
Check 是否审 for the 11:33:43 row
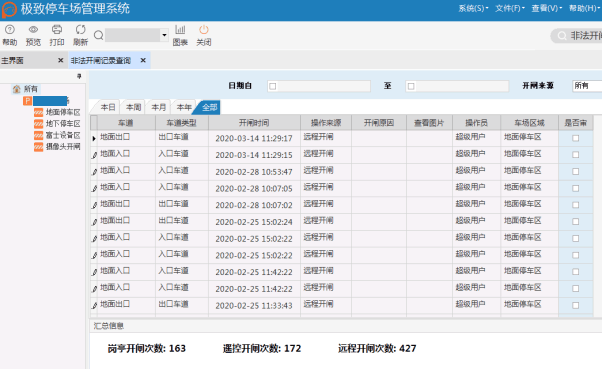[576, 305]
